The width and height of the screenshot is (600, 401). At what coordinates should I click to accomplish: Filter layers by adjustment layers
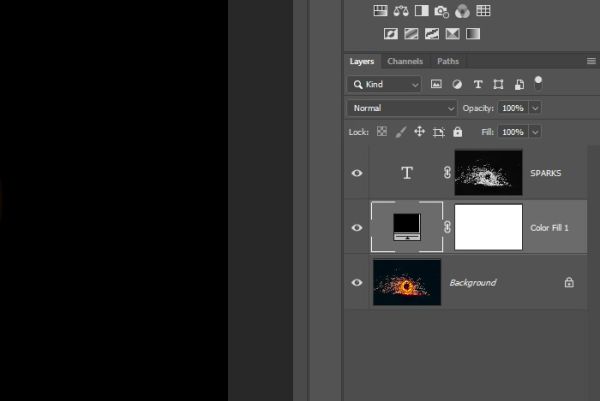457,84
